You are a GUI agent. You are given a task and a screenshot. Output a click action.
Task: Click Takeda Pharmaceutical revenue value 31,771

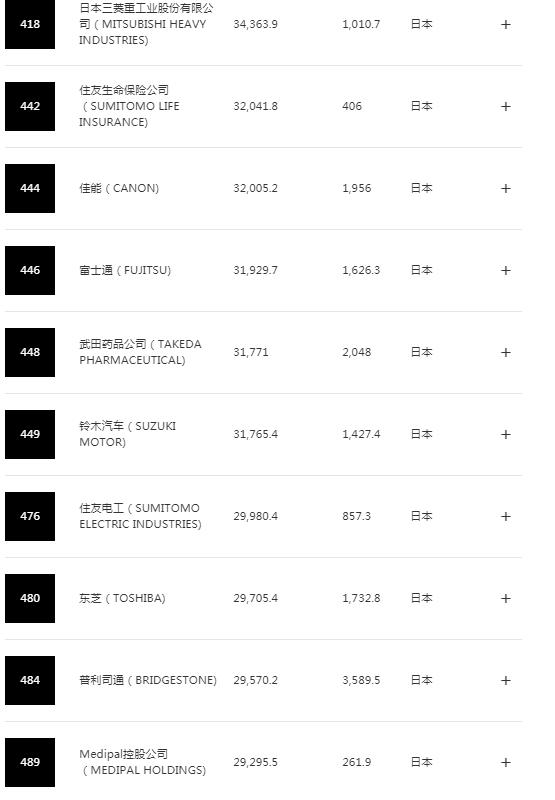pyautogui.click(x=251, y=352)
